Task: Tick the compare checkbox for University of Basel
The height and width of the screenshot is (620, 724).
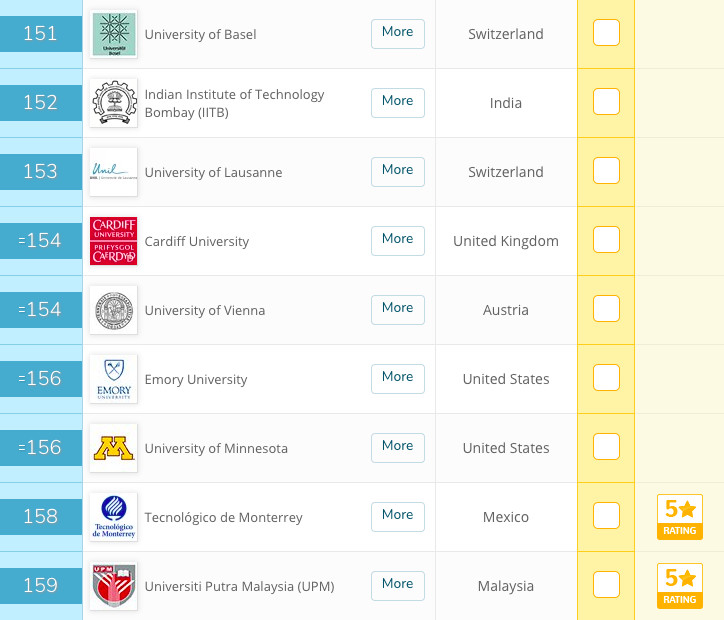Action: (x=606, y=33)
